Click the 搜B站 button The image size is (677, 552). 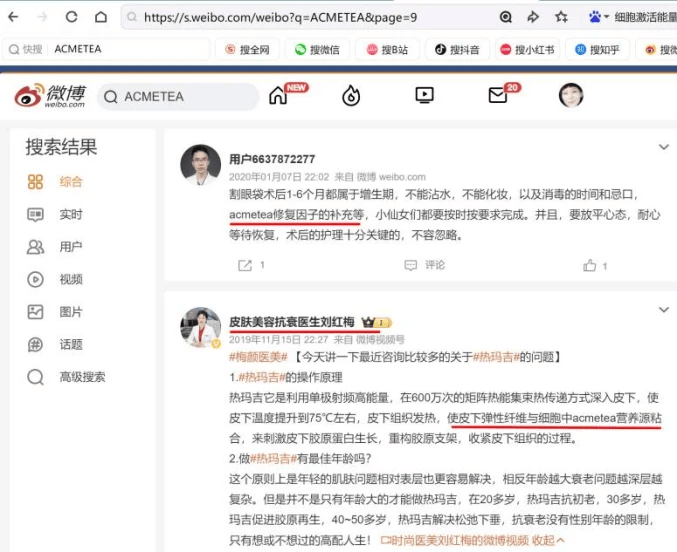pos(387,50)
